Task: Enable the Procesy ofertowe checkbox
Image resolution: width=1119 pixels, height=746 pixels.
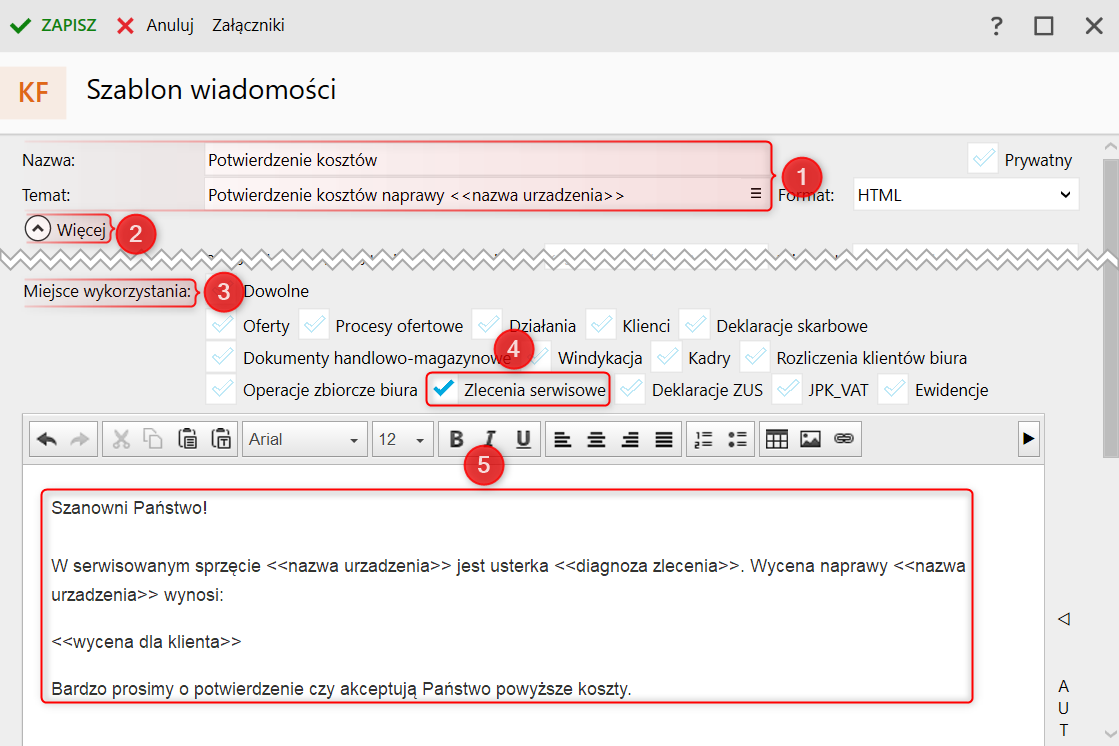Action: [314, 326]
